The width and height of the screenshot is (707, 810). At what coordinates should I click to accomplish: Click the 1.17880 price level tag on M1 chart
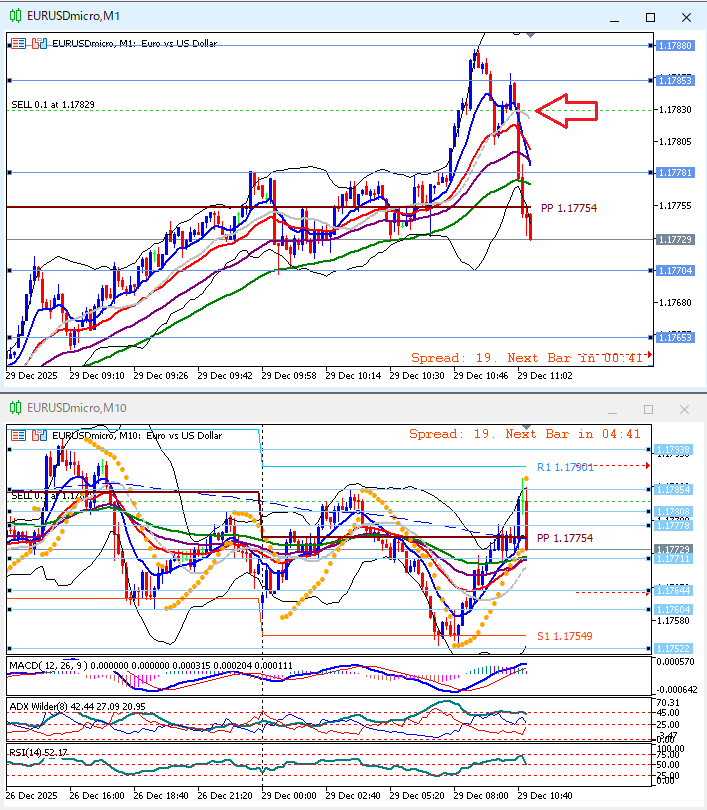(x=675, y=46)
